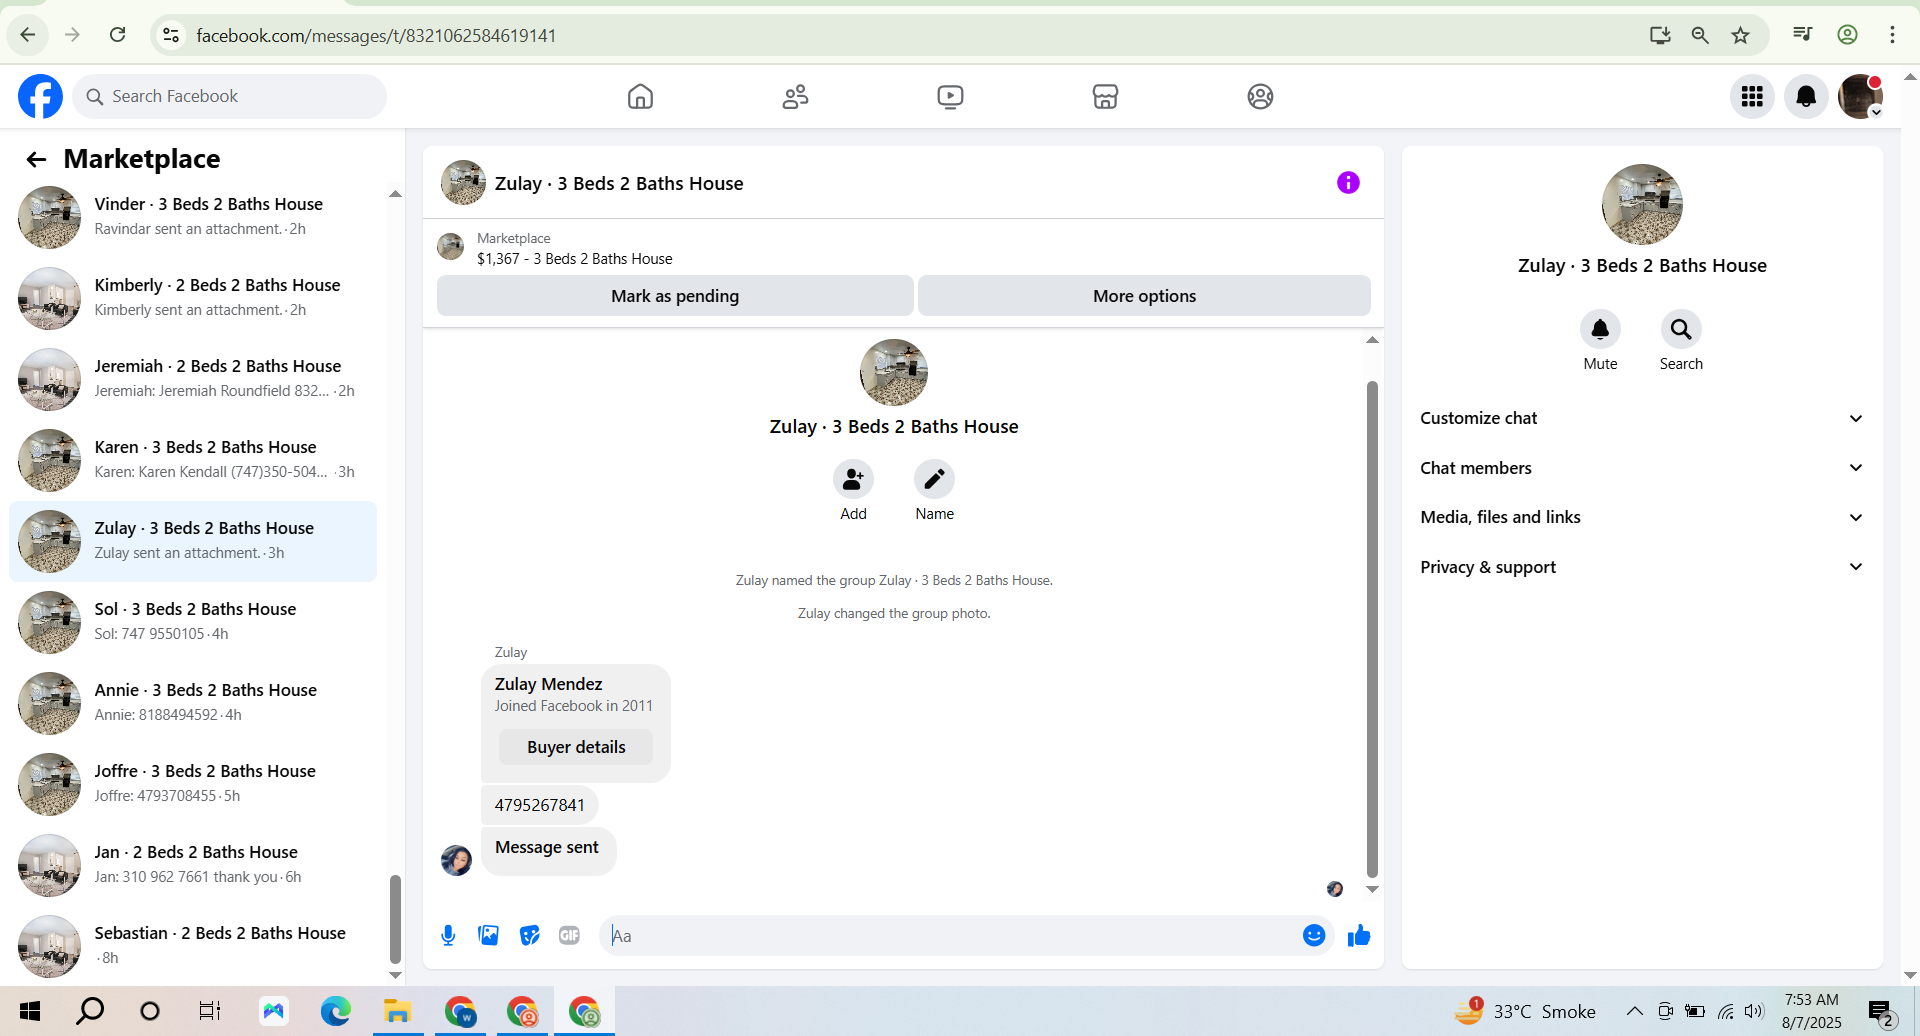Click the Facebook logo

click(x=40, y=96)
